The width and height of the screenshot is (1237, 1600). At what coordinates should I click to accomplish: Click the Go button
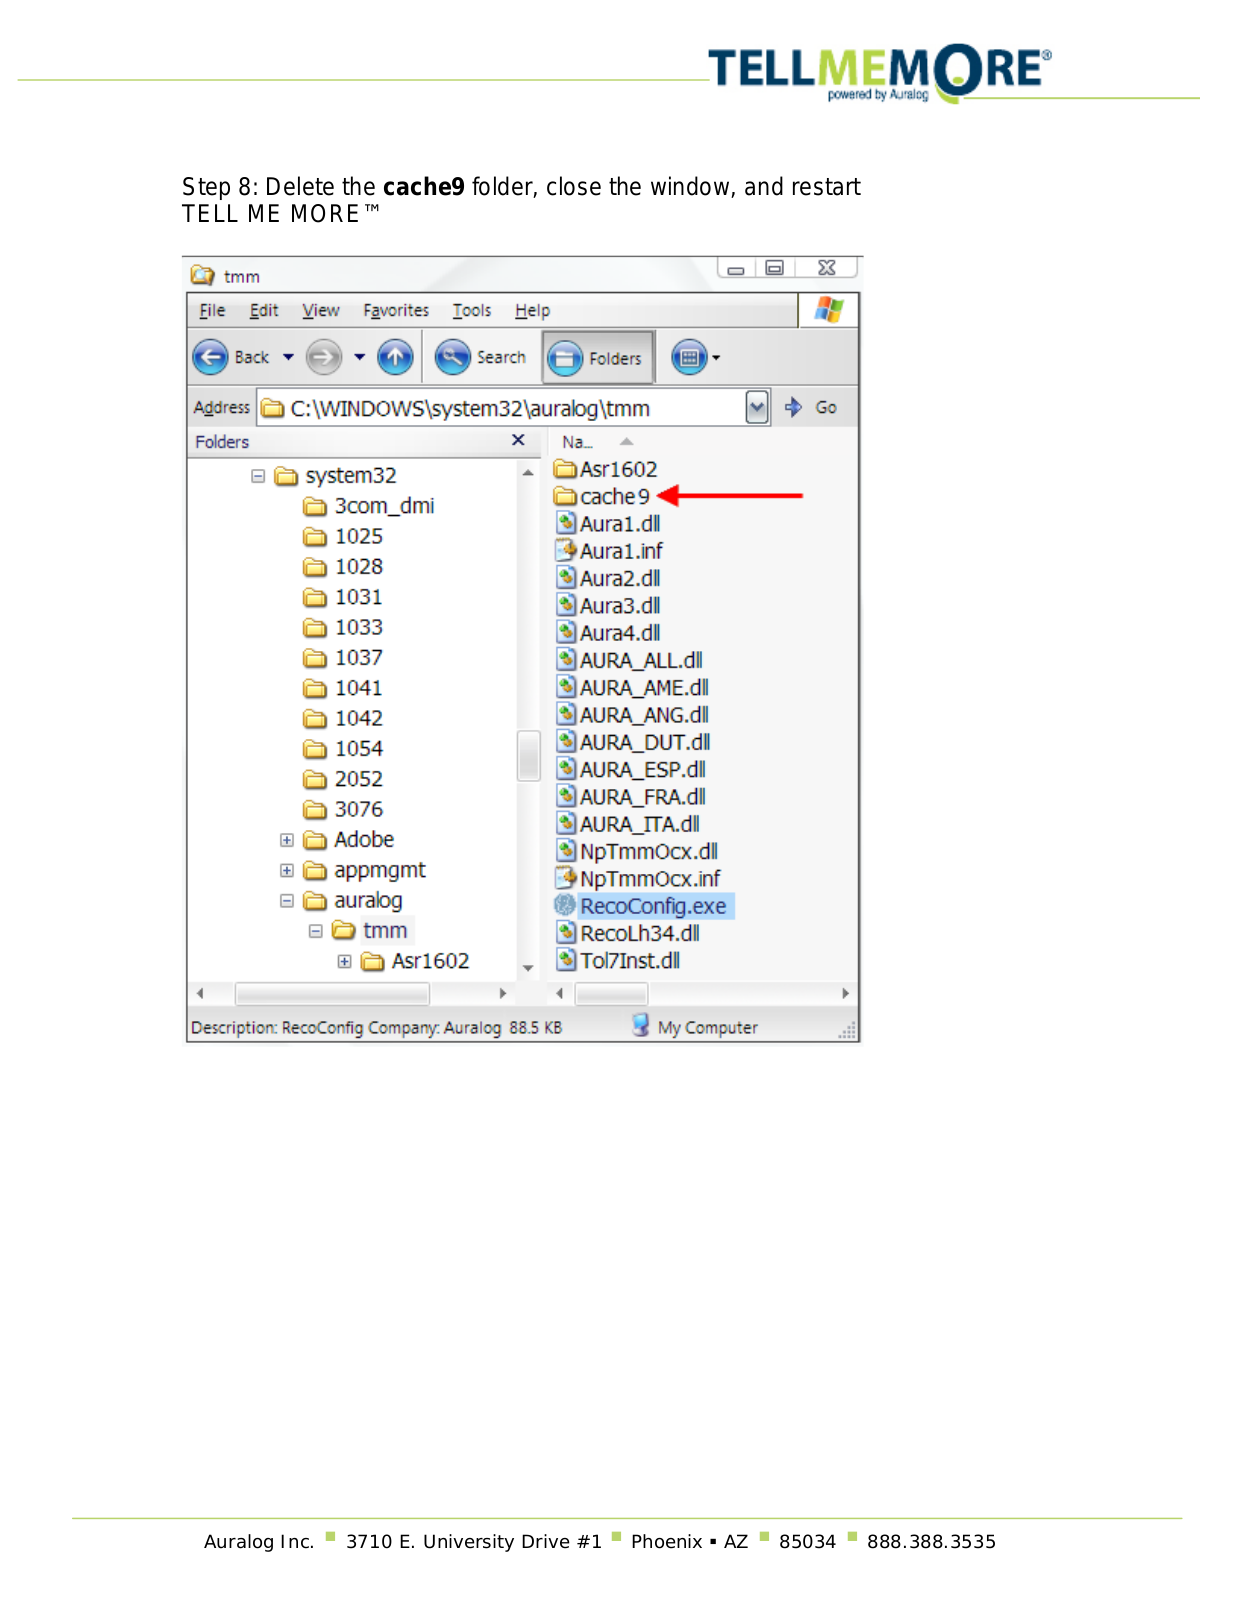(x=811, y=407)
